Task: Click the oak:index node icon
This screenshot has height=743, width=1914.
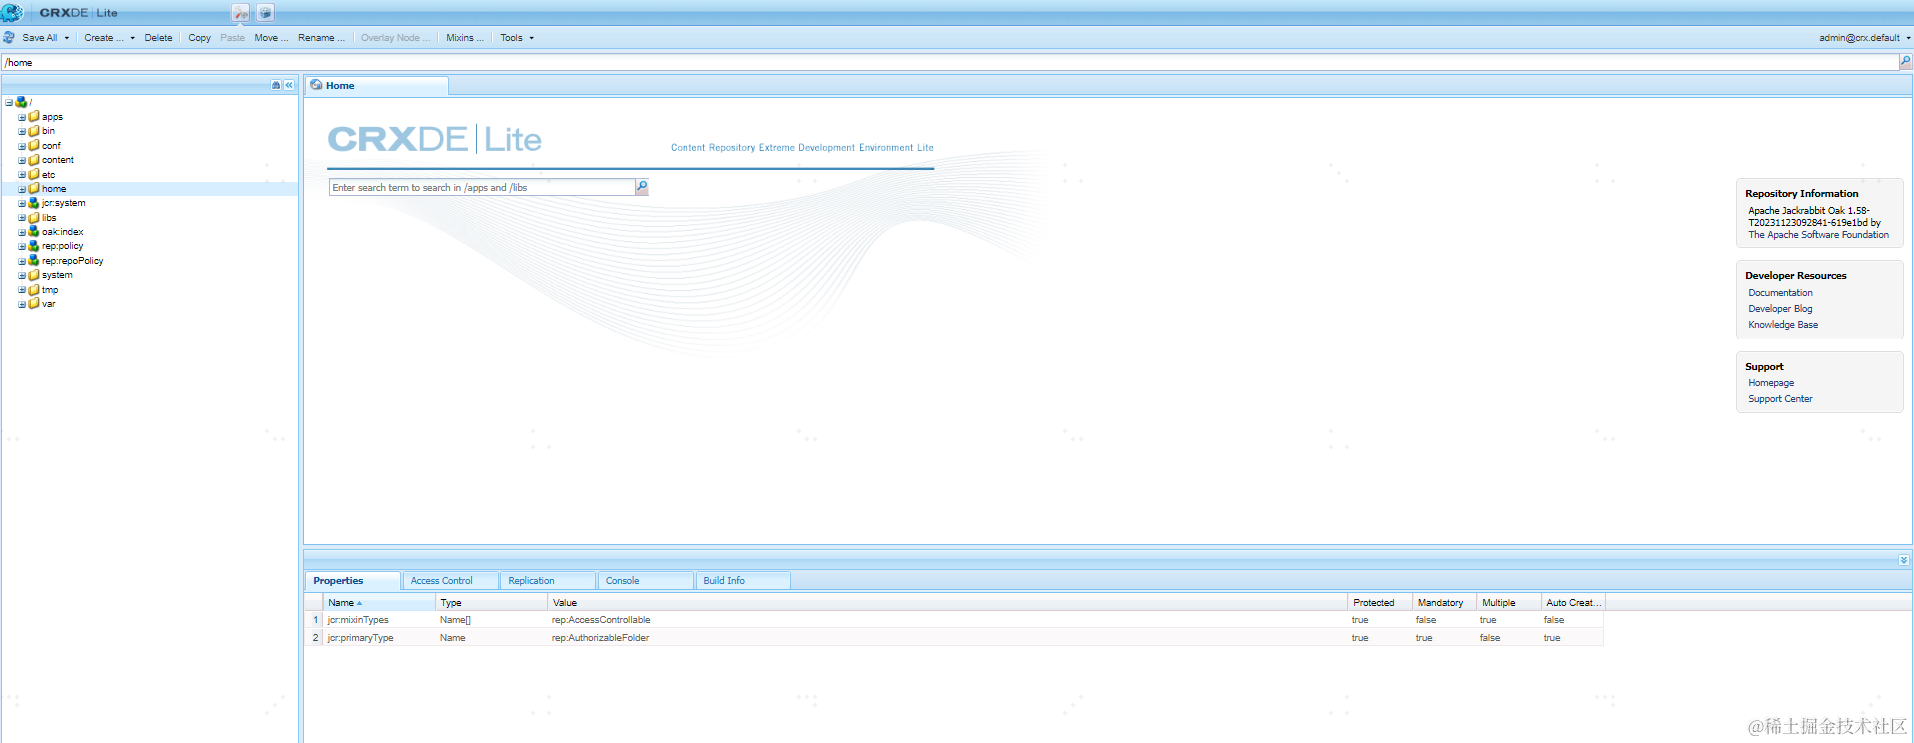Action: click(34, 232)
